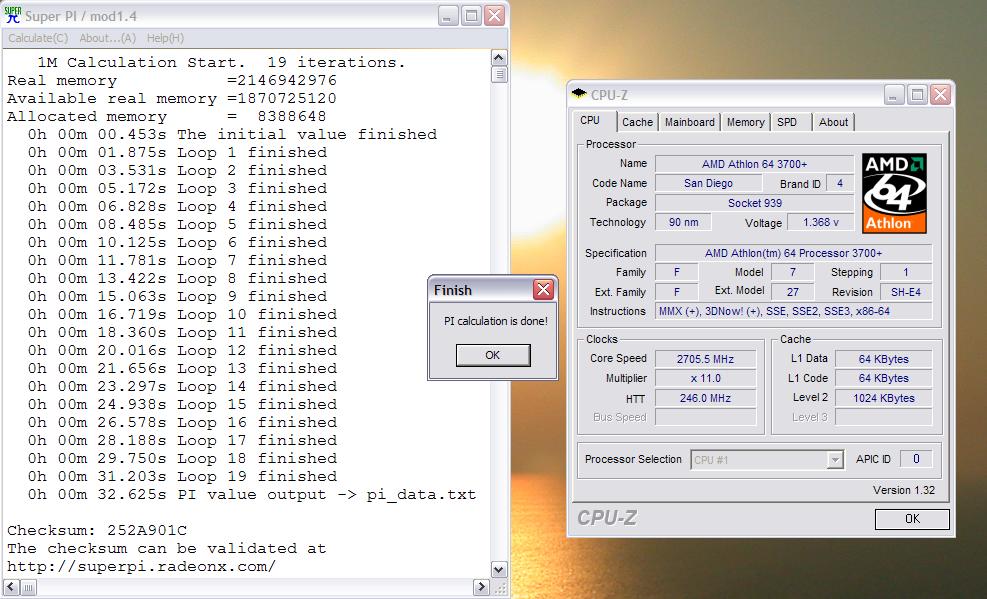Image resolution: width=987 pixels, height=599 pixels.
Task: Click the right arrow of Super PI horizontal scrollbar
Action: [x=482, y=587]
